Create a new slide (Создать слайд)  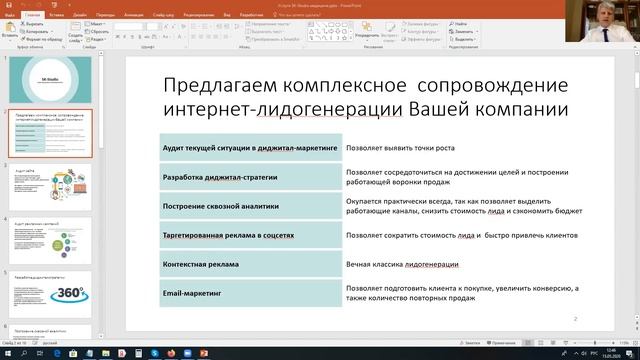click(76, 32)
